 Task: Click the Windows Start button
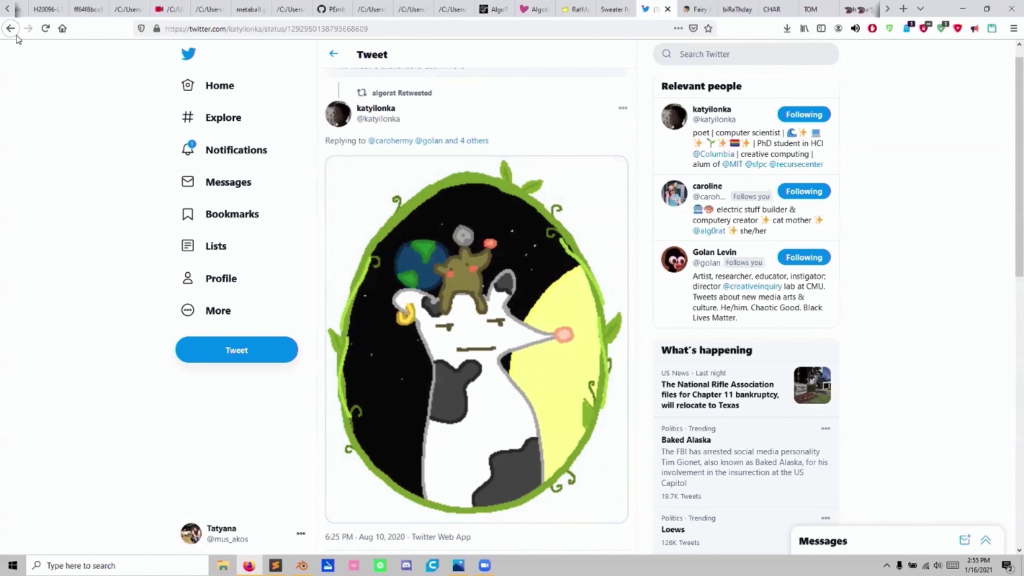coord(12,566)
